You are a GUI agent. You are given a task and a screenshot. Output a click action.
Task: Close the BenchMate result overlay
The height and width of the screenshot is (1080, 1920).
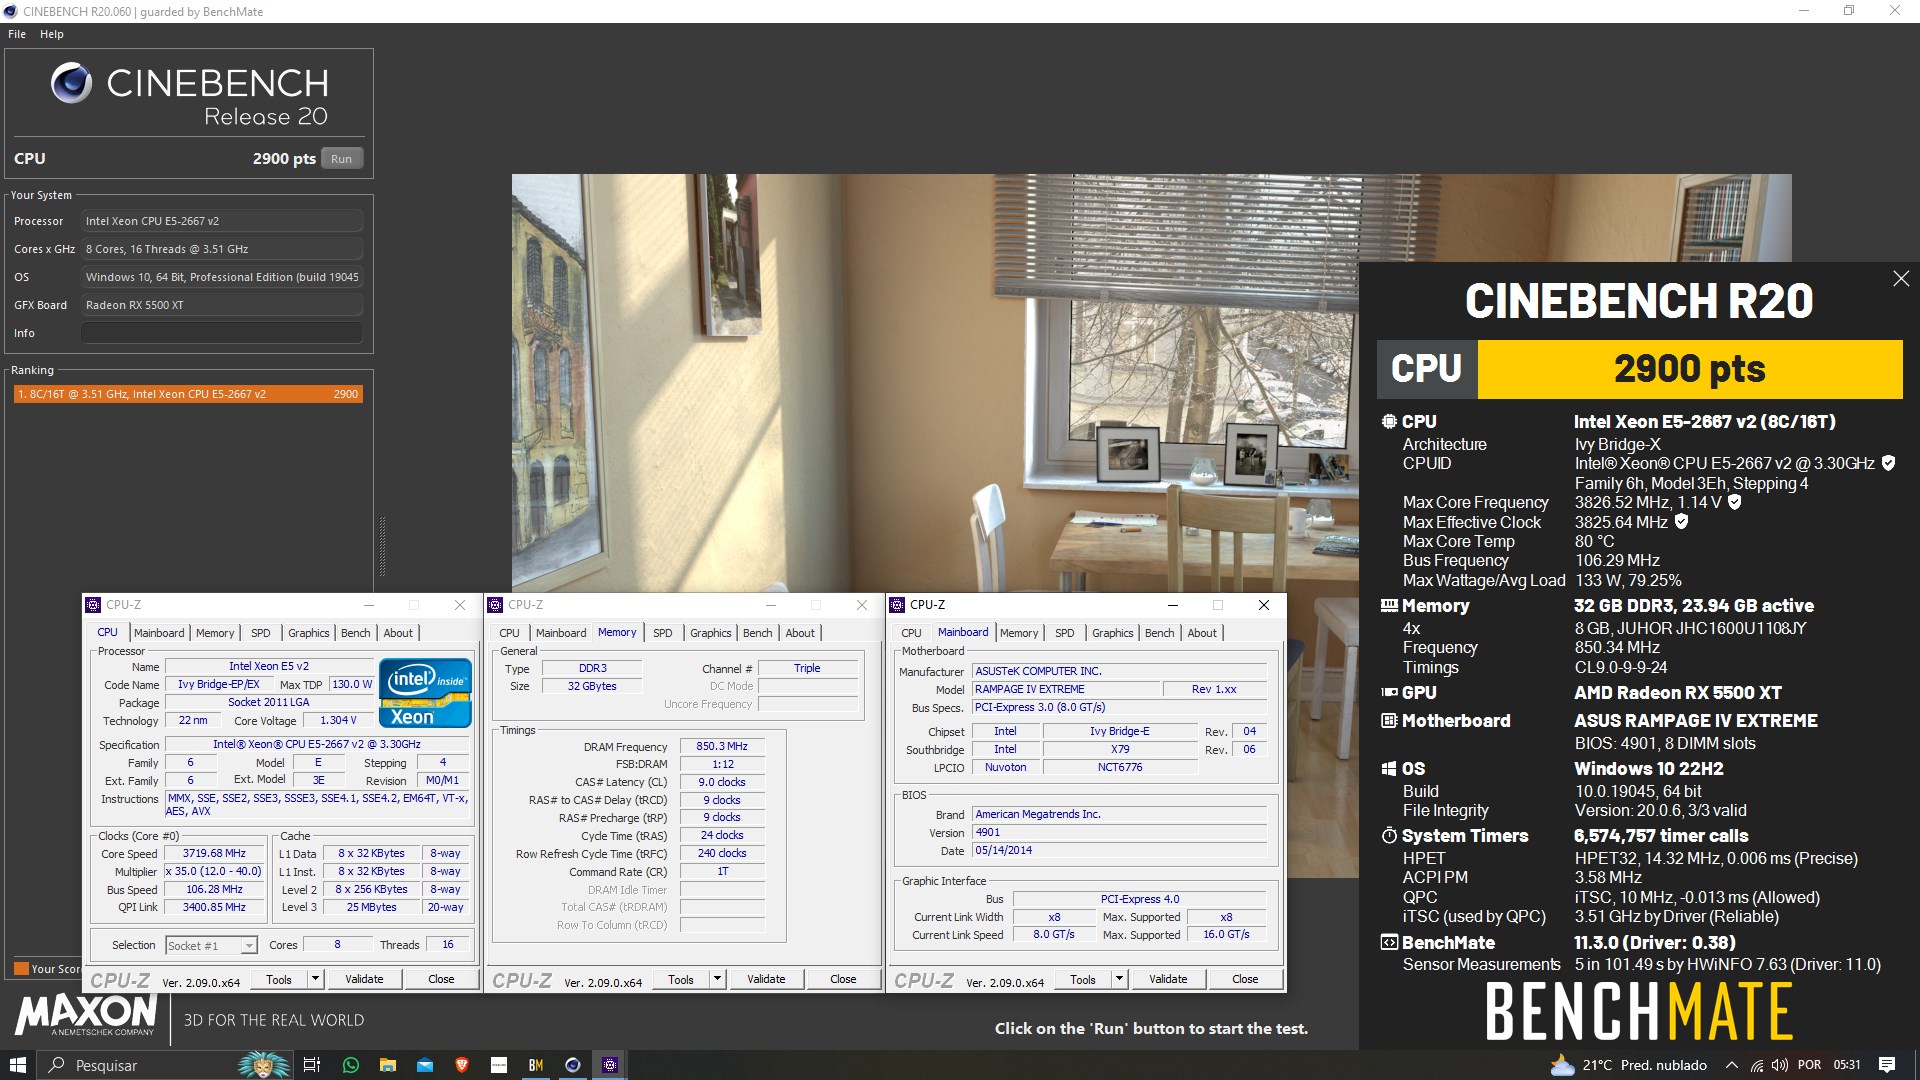click(1901, 279)
